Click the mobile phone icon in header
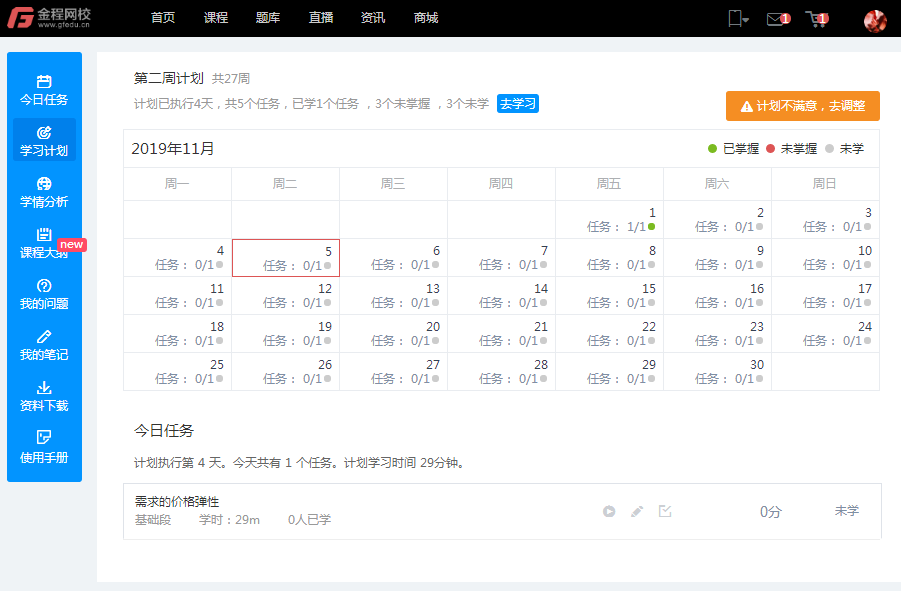 tap(737, 18)
